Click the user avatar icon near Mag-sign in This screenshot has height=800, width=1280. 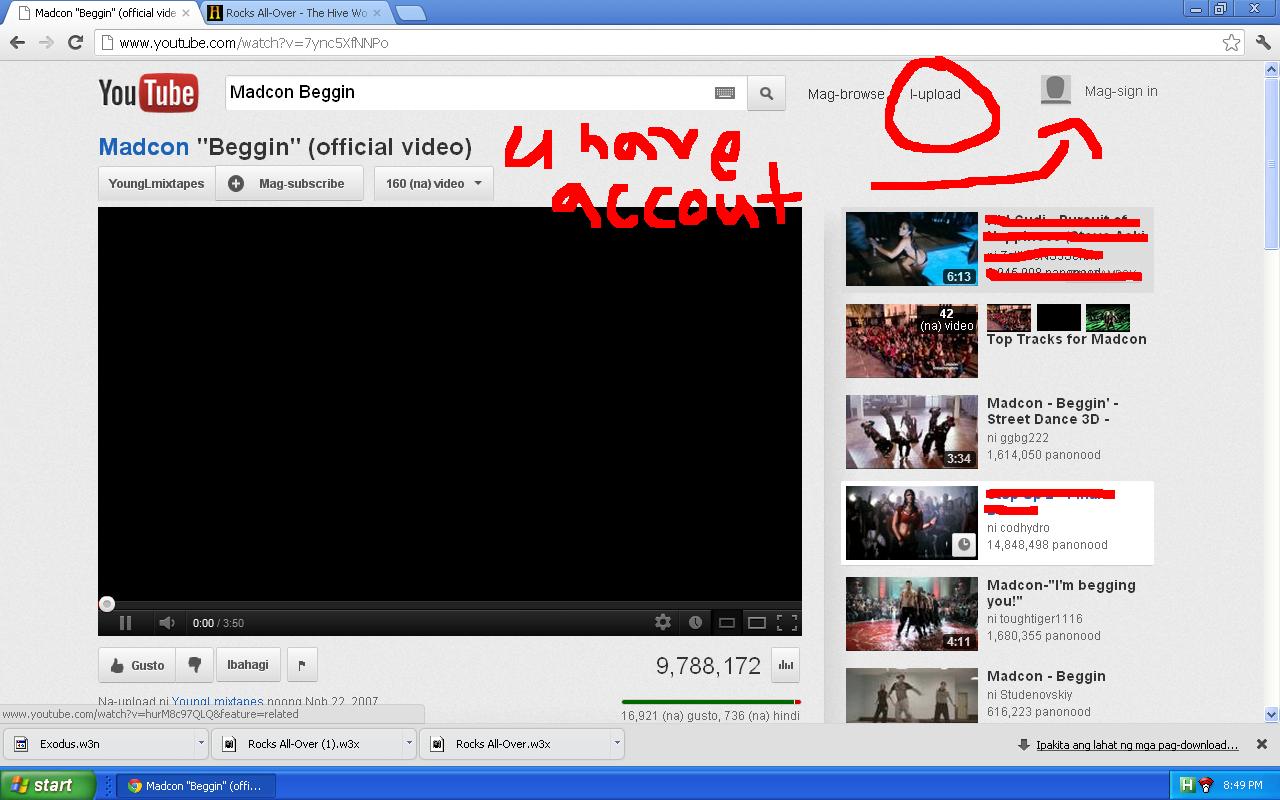tap(1056, 90)
